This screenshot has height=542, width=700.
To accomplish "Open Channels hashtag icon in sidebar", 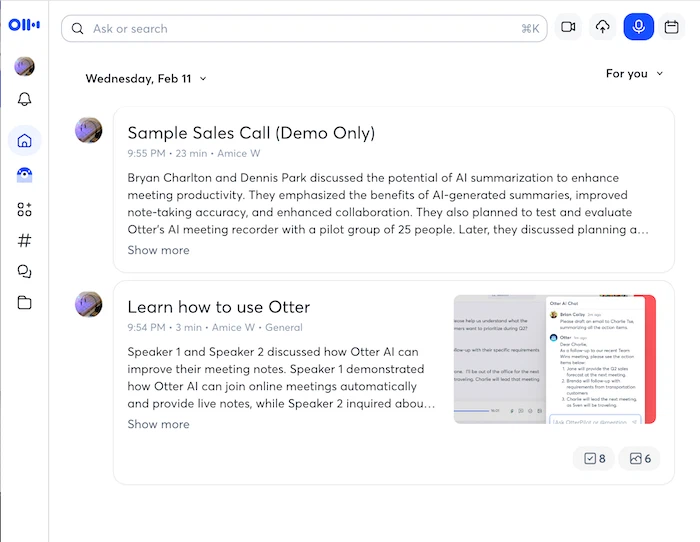I will (25, 240).
